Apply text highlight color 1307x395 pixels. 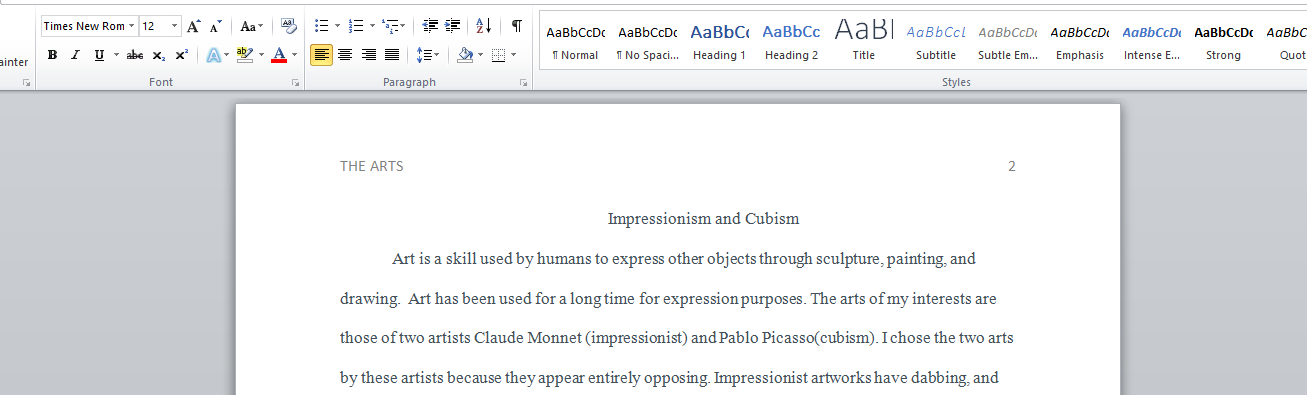point(244,55)
